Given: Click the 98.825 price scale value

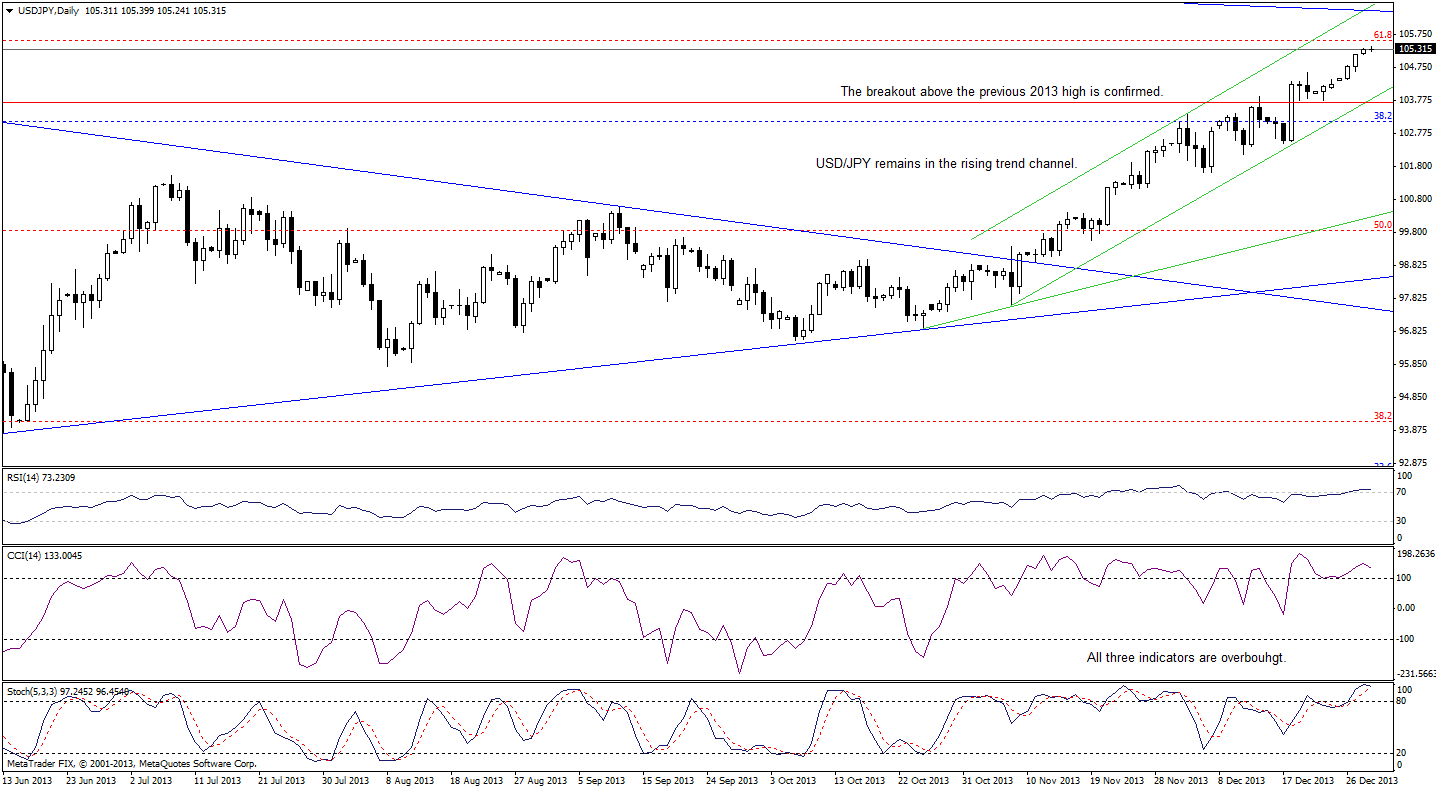Looking at the screenshot, I should pyautogui.click(x=1413, y=265).
